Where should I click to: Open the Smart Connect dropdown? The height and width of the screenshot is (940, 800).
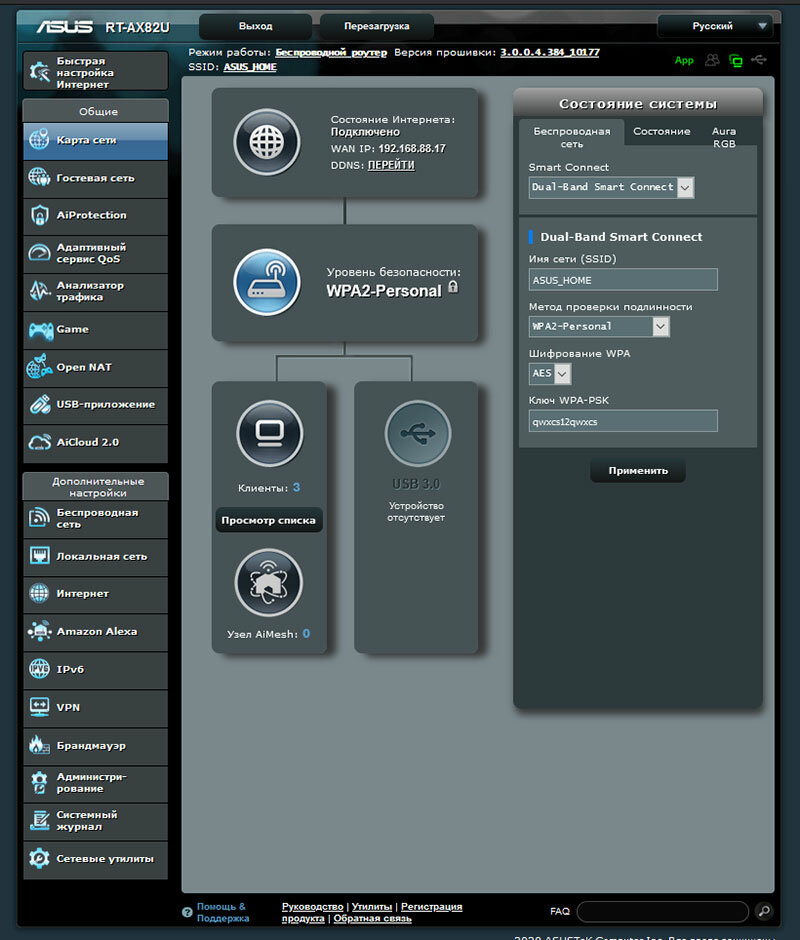[611, 187]
